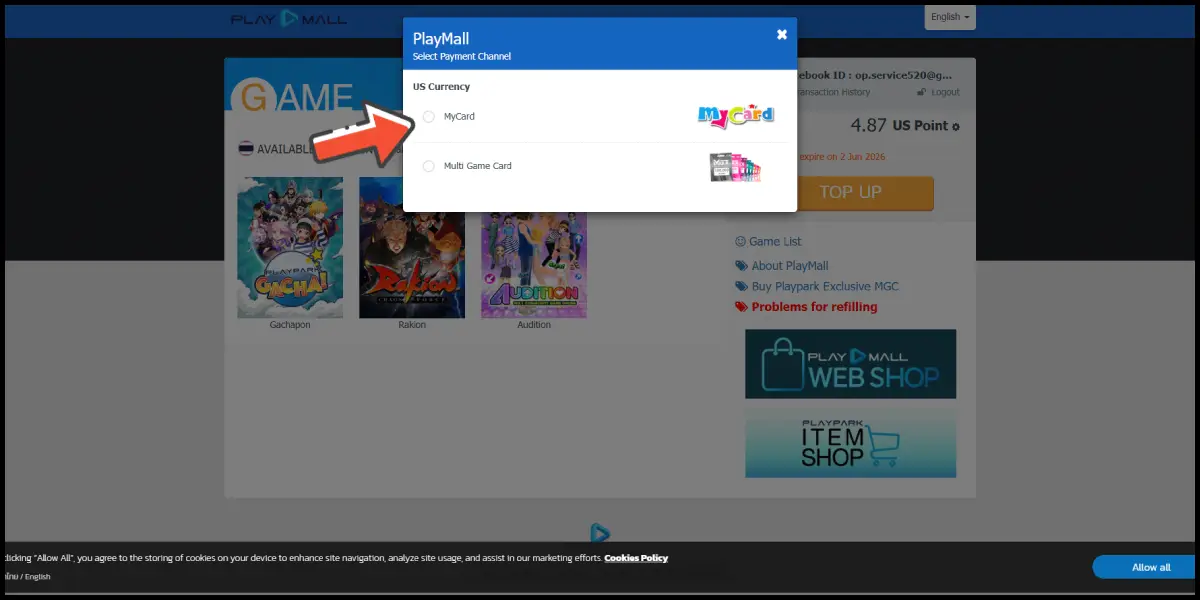Click the Multi Game Card image

click(735, 167)
